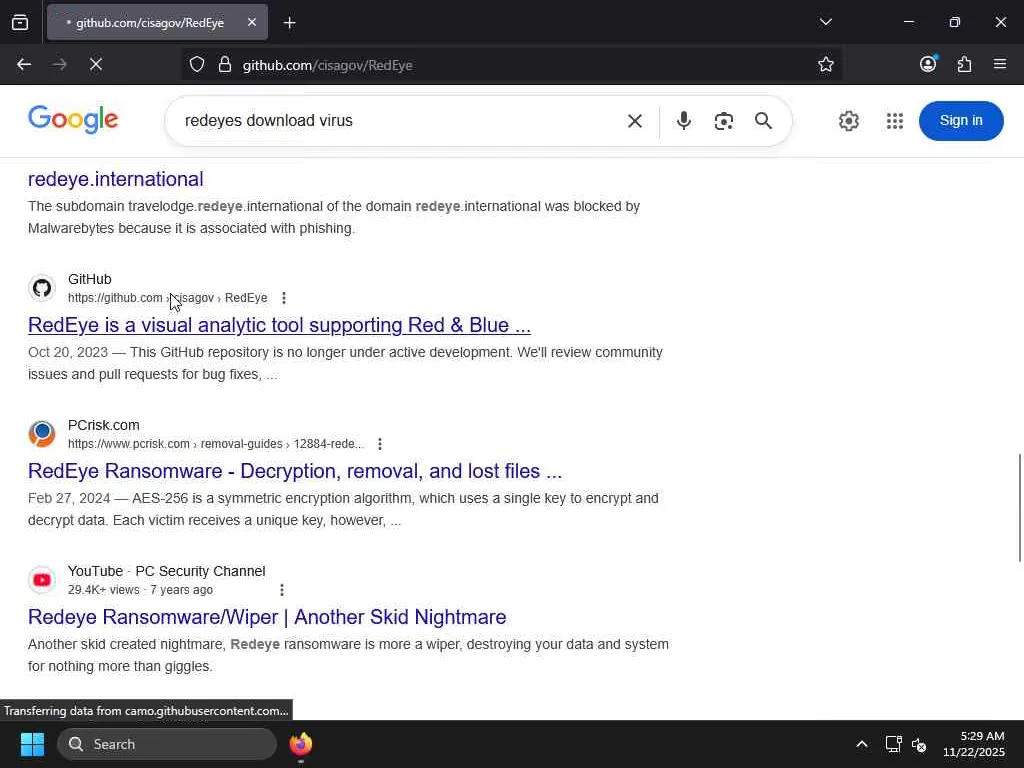This screenshot has width=1024, height=768.
Task: Open RedEye Ransomware decryption result
Action: [295, 471]
